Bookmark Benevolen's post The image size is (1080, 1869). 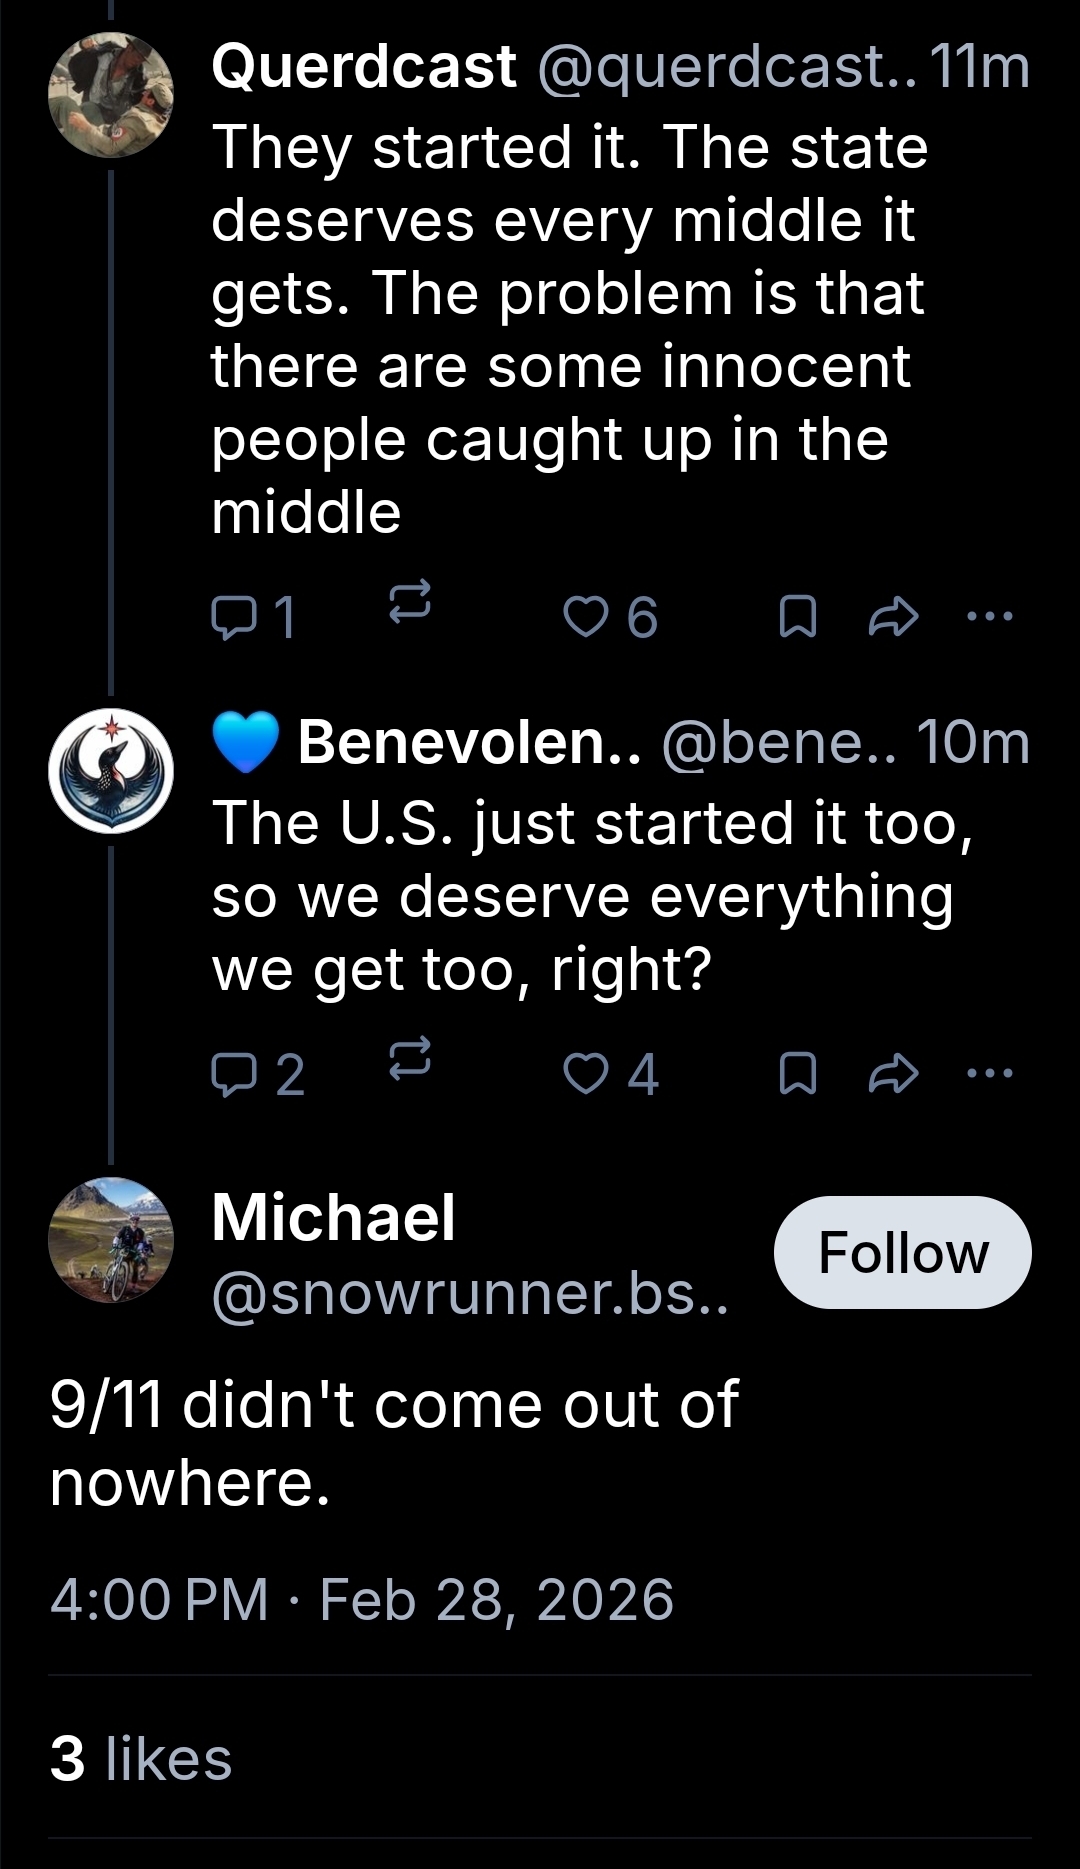tap(797, 1074)
